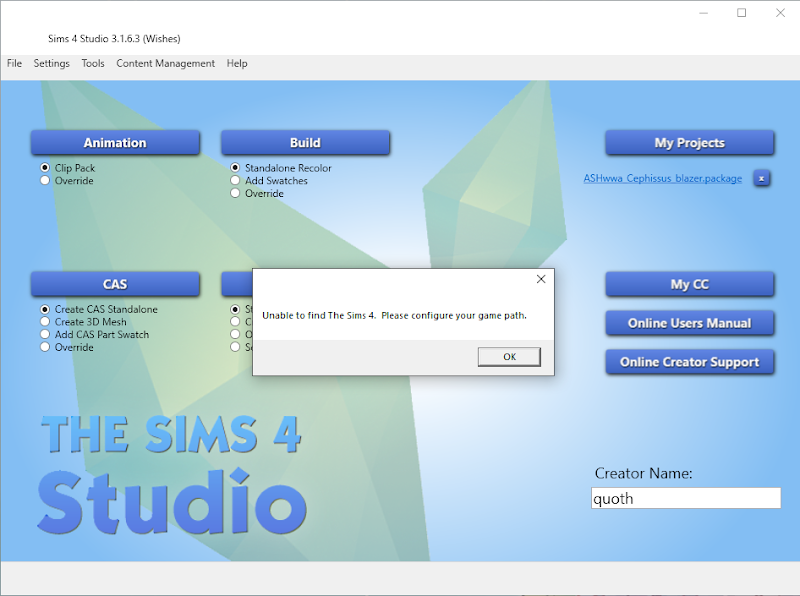
Task: Open the Settings menu
Action: point(52,63)
